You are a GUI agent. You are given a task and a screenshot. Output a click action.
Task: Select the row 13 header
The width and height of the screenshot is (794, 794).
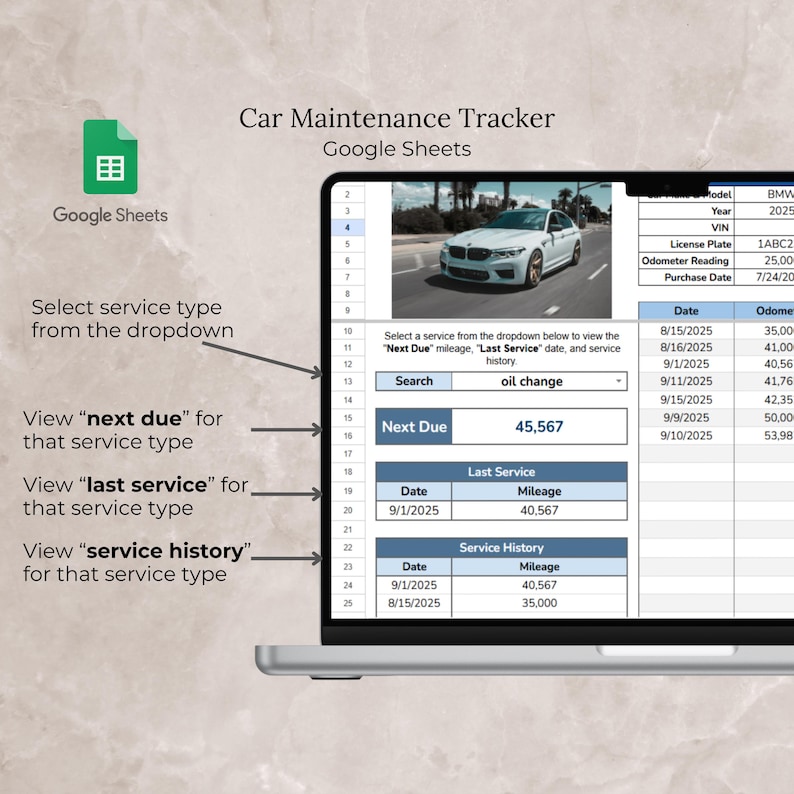coord(347,381)
